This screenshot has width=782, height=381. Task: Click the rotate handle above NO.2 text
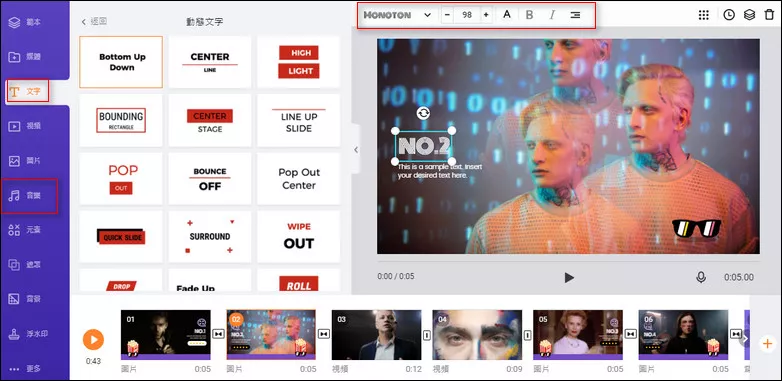423,113
